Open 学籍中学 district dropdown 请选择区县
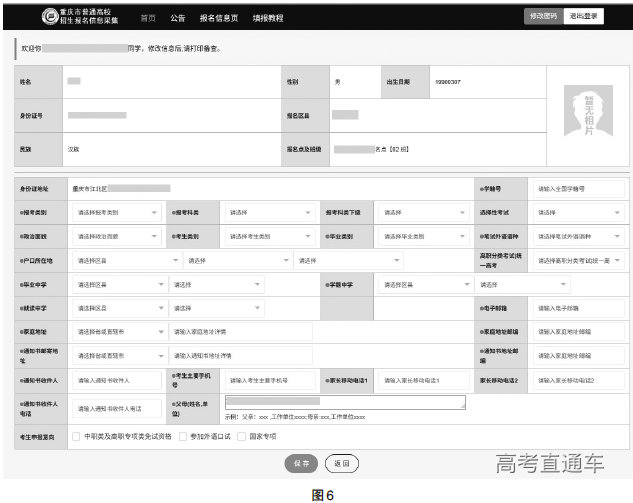 [426, 285]
